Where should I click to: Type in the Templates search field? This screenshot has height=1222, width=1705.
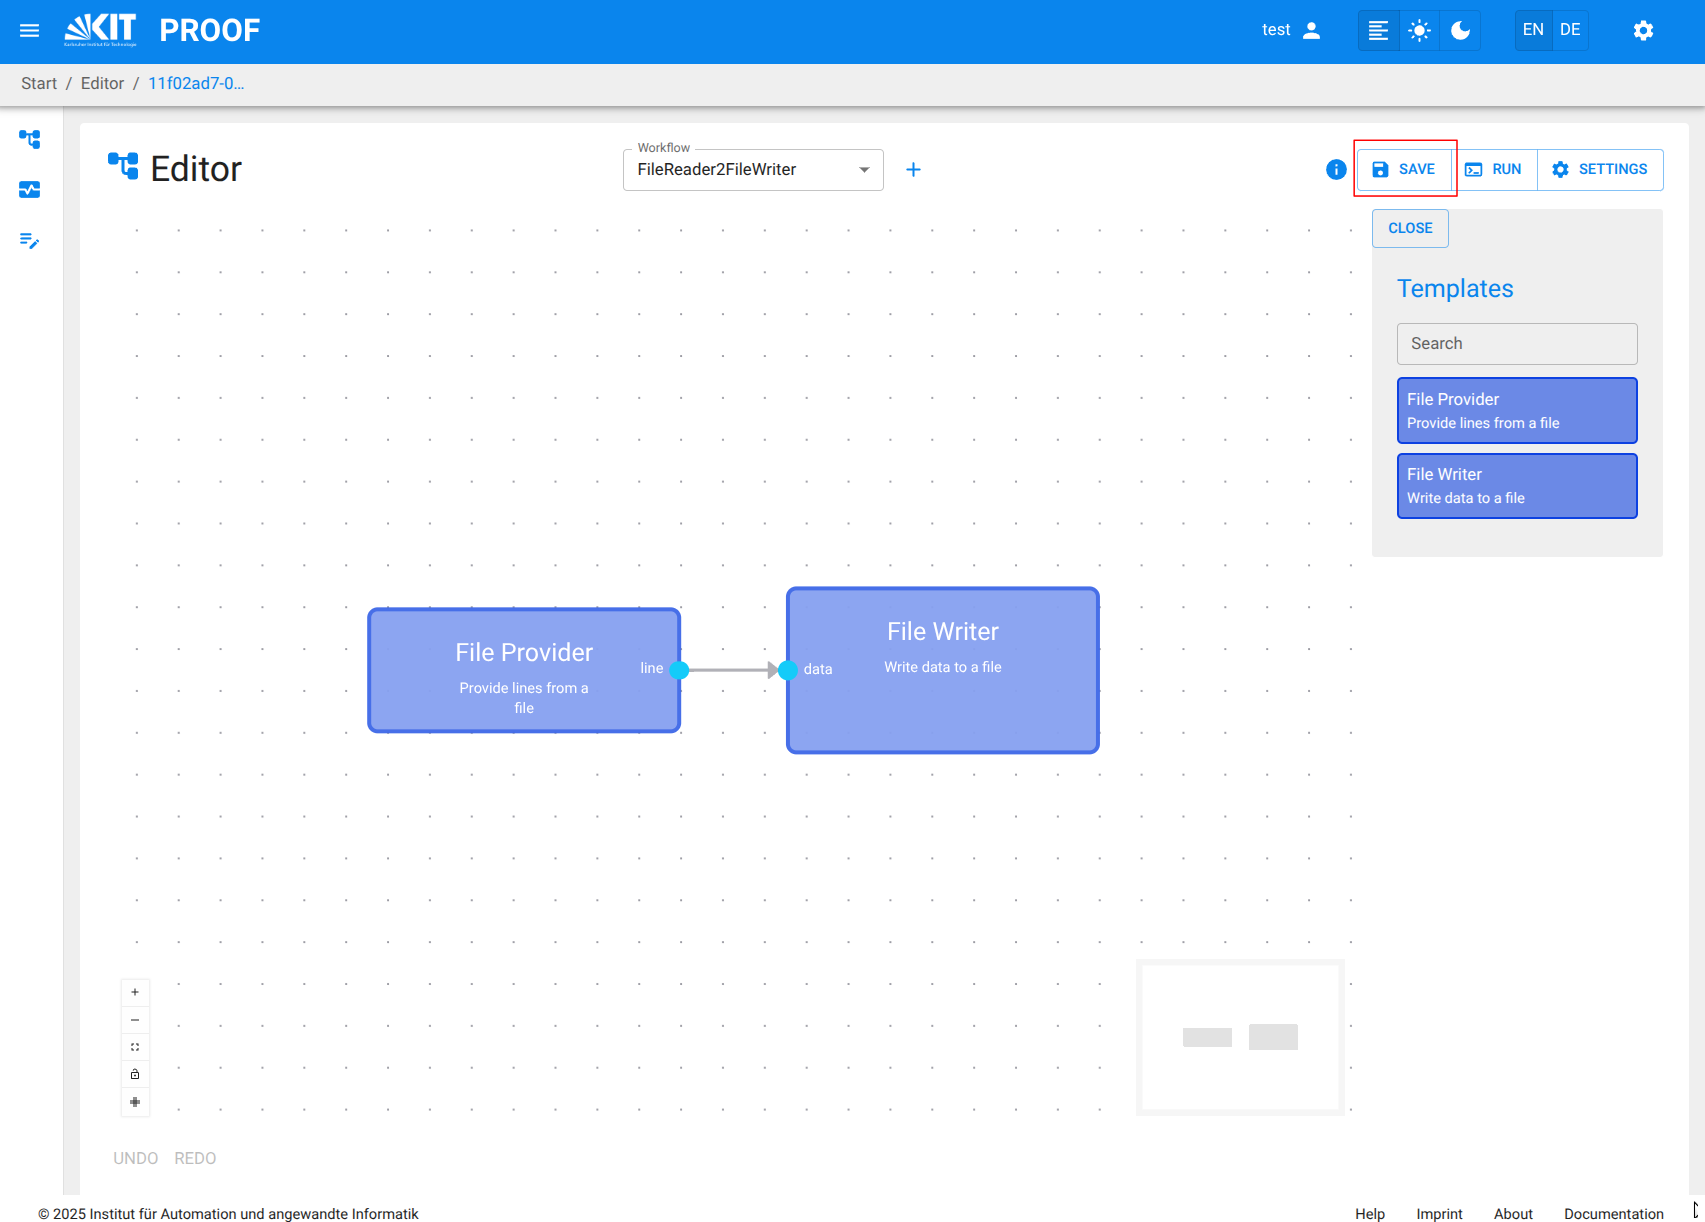point(1516,343)
